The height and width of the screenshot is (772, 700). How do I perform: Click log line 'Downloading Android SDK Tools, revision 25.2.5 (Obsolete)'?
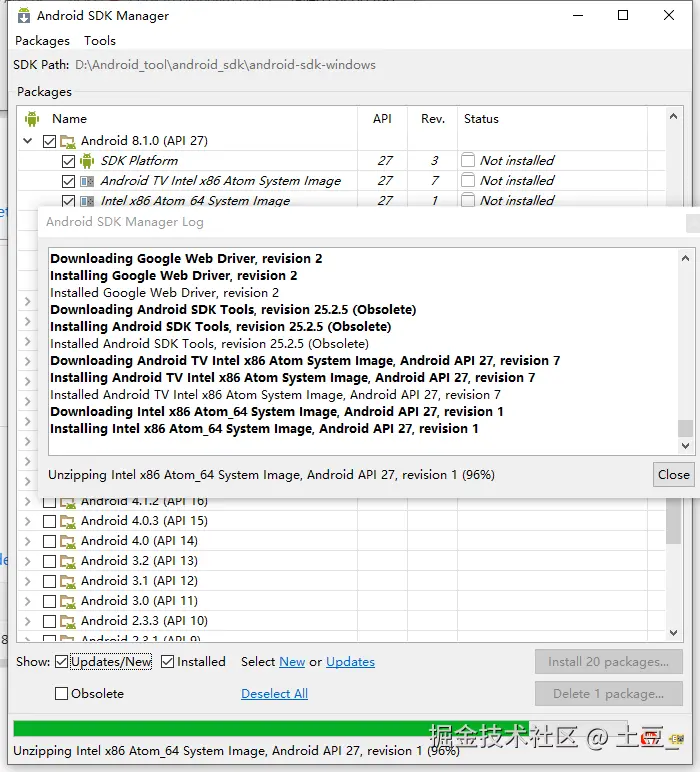pos(233,310)
